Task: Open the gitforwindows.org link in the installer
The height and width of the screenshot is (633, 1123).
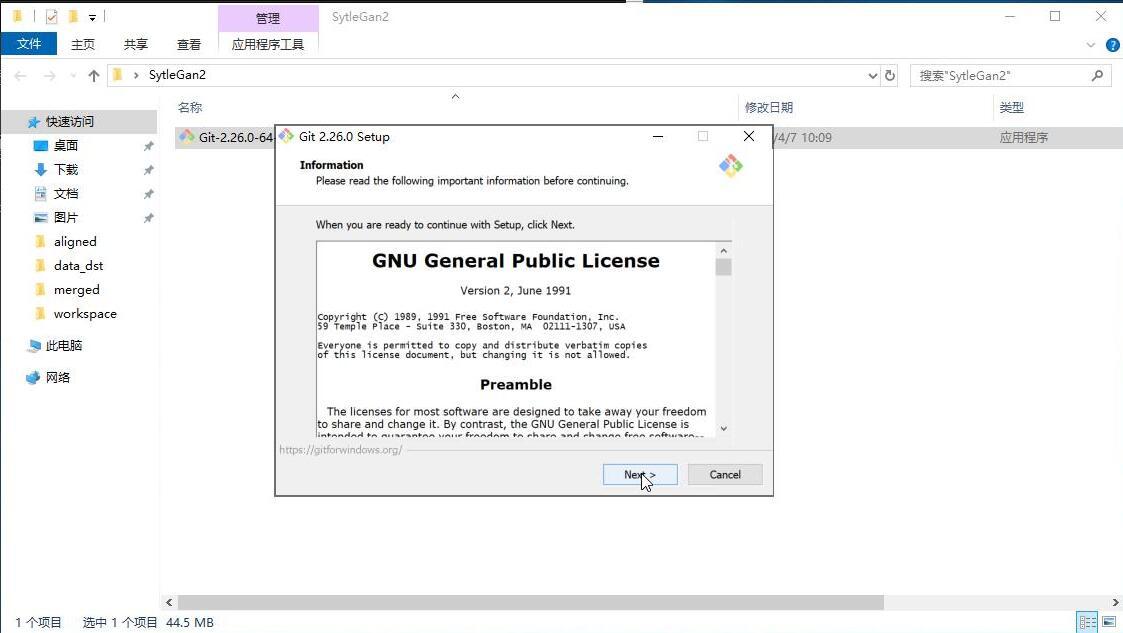Action: [341, 450]
